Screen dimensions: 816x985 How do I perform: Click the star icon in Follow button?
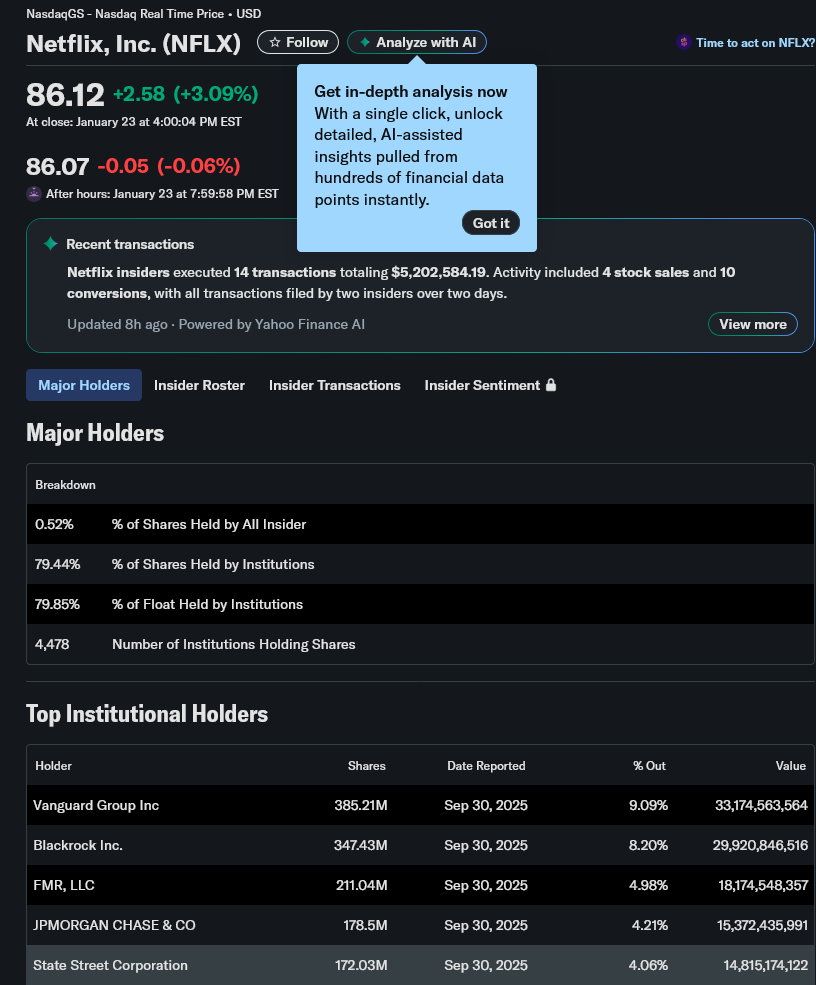(275, 42)
